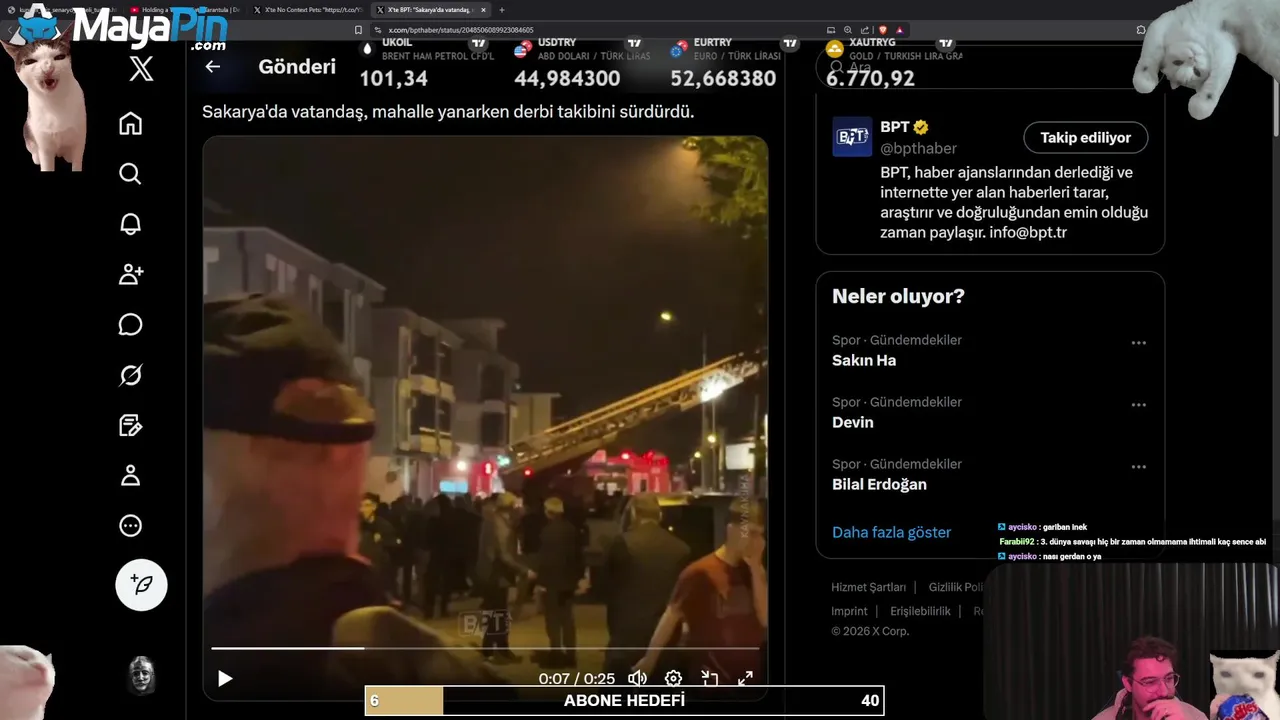Open the Erişilebilirlik footer link
The image size is (1280, 720).
click(x=920, y=611)
